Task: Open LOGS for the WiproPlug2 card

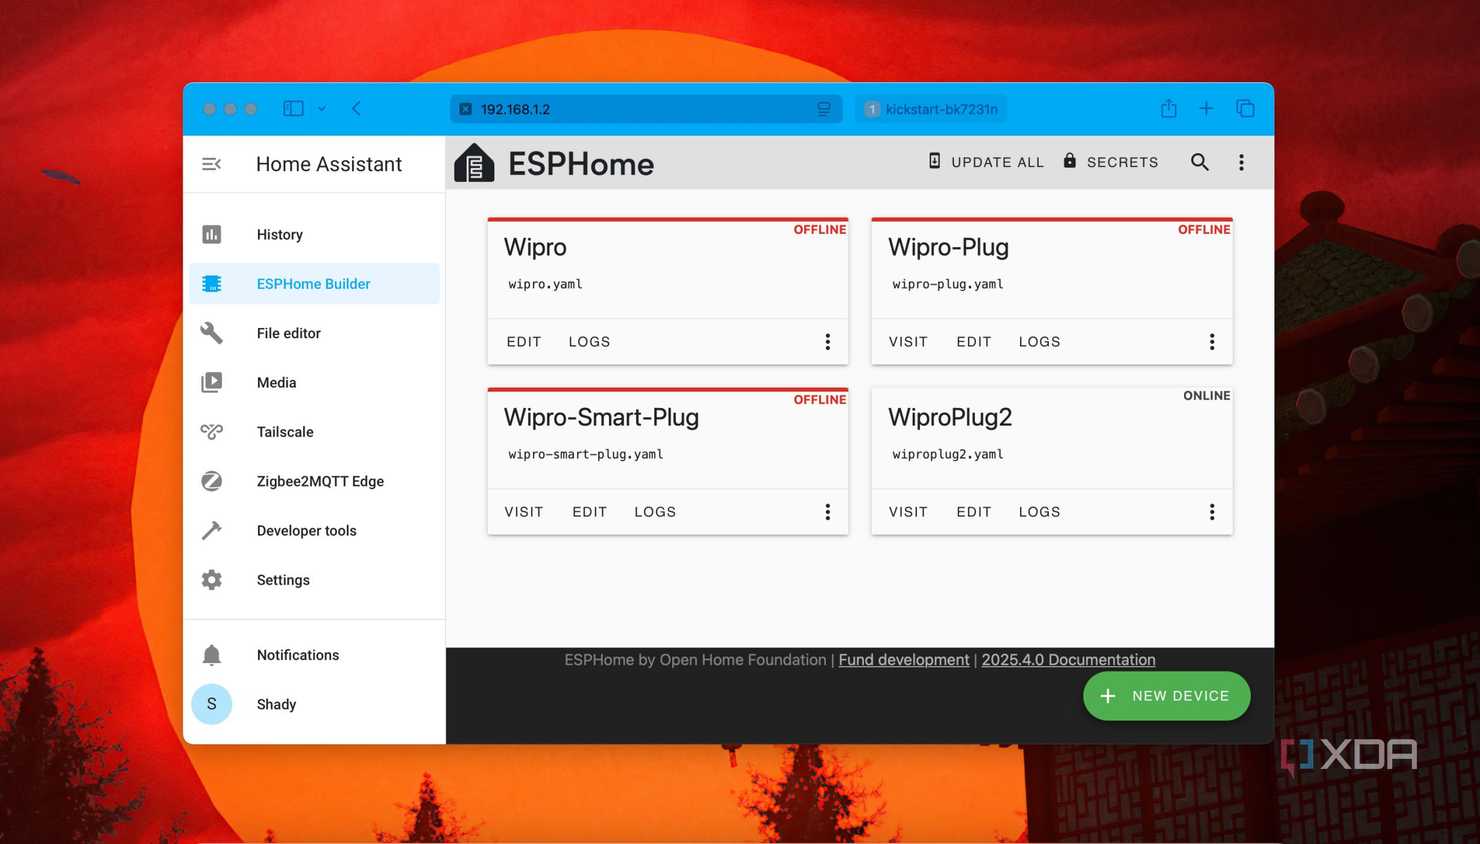Action: [x=1040, y=512]
